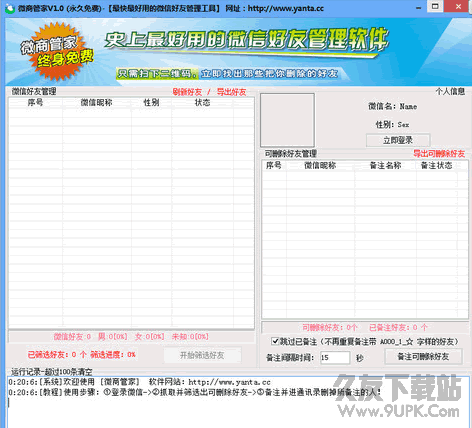Image resolution: width=472 pixels, height=428 pixels.
Task: Click the [教程]使用步骤 log line
Action: tap(195, 392)
